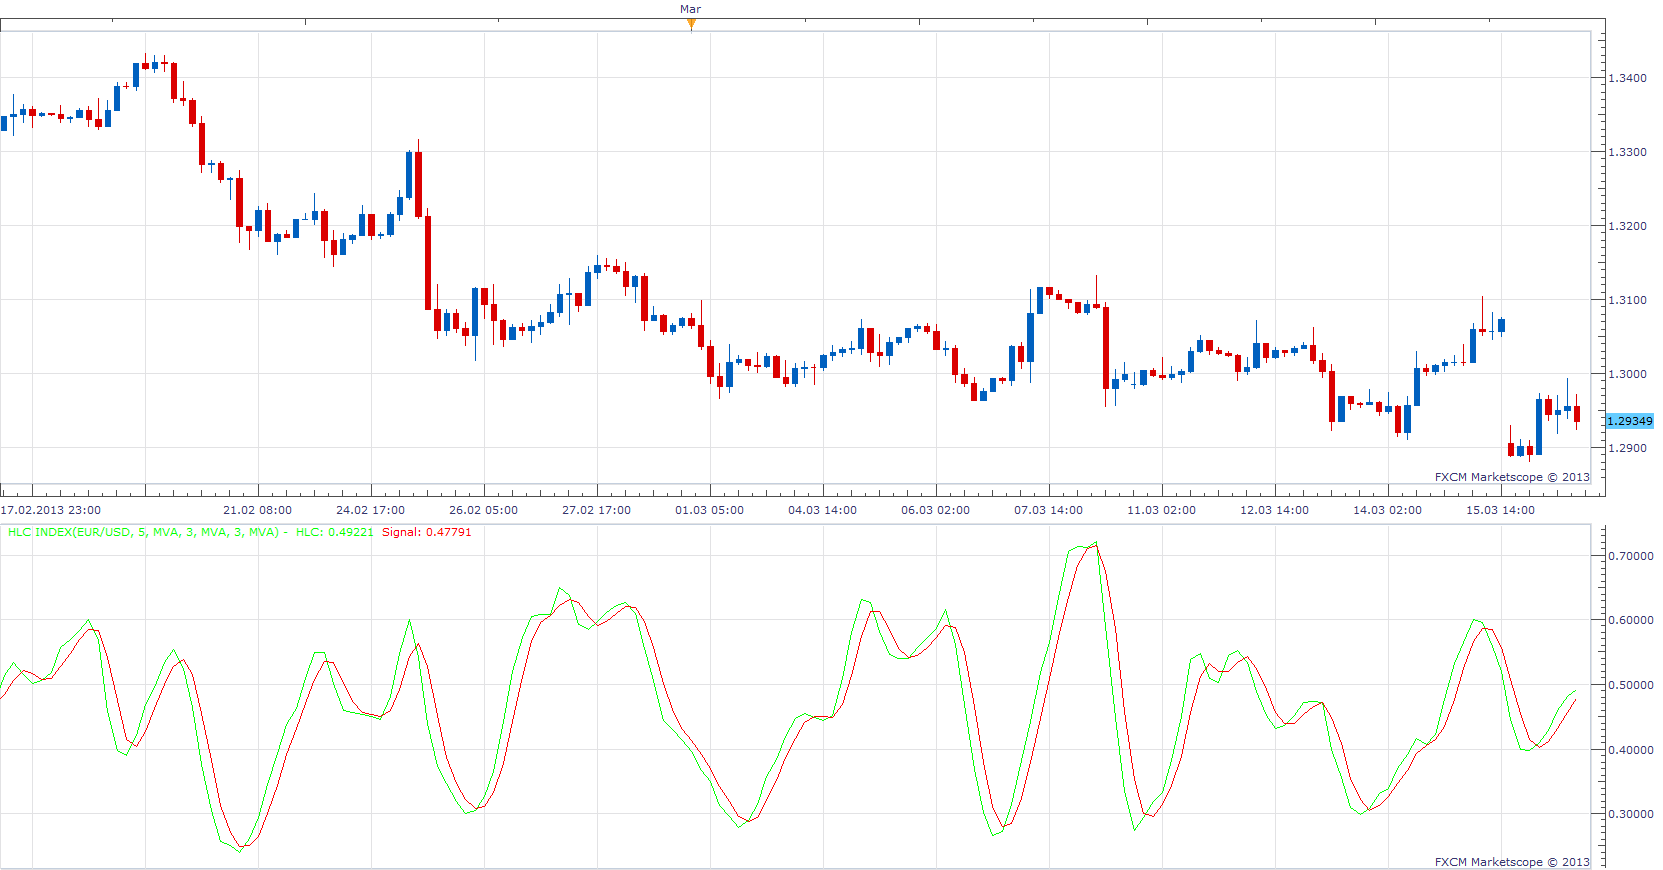Select the 0.30000 indicator axis label
The image size is (1663, 870).
[1630, 814]
